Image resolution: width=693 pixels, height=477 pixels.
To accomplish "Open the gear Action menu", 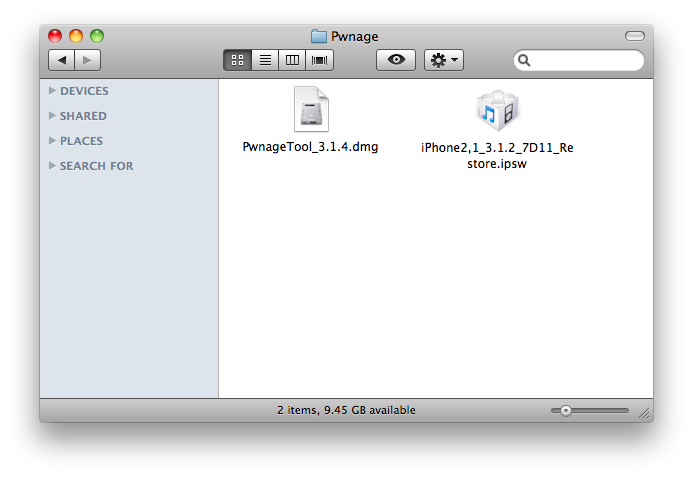I will [x=444, y=60].
